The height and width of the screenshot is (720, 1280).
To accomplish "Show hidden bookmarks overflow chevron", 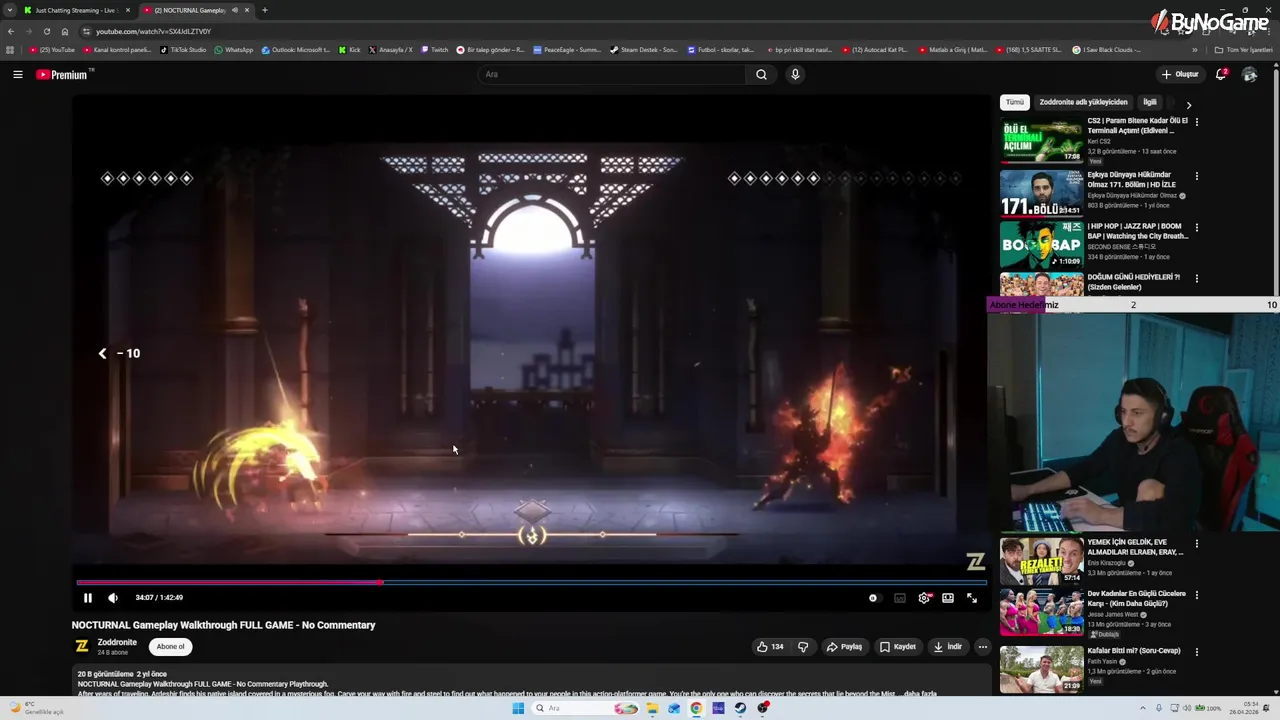I will coord(1194,49).
